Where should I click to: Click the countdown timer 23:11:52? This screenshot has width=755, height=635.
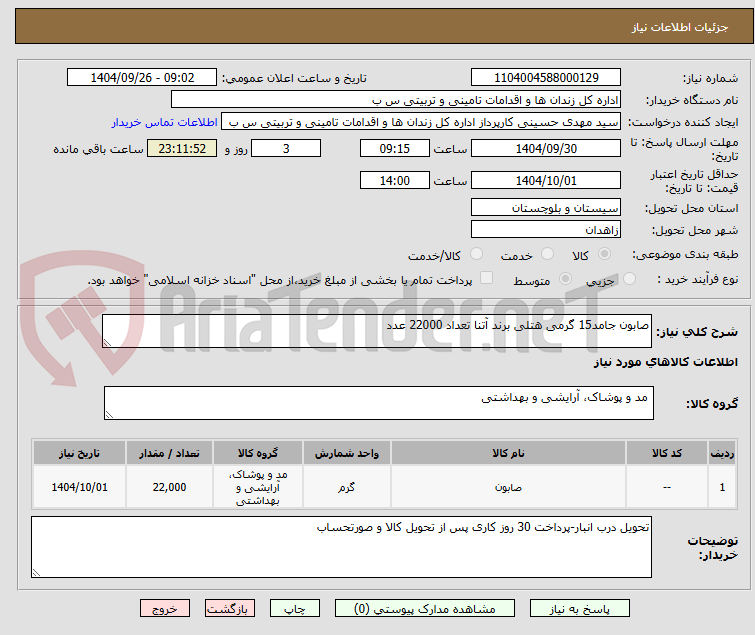pos(182,148)
